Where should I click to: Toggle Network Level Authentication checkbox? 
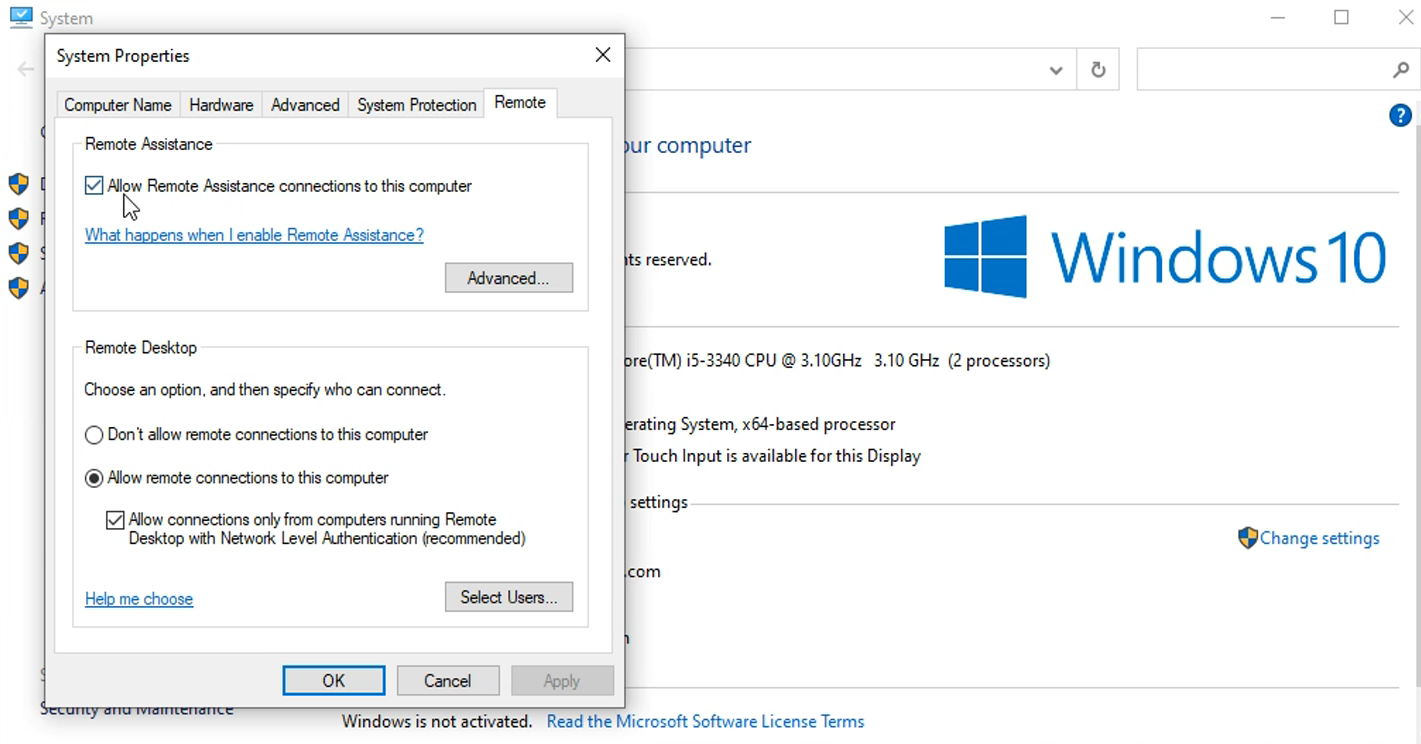pyautogui.click(x=115, y=520)
